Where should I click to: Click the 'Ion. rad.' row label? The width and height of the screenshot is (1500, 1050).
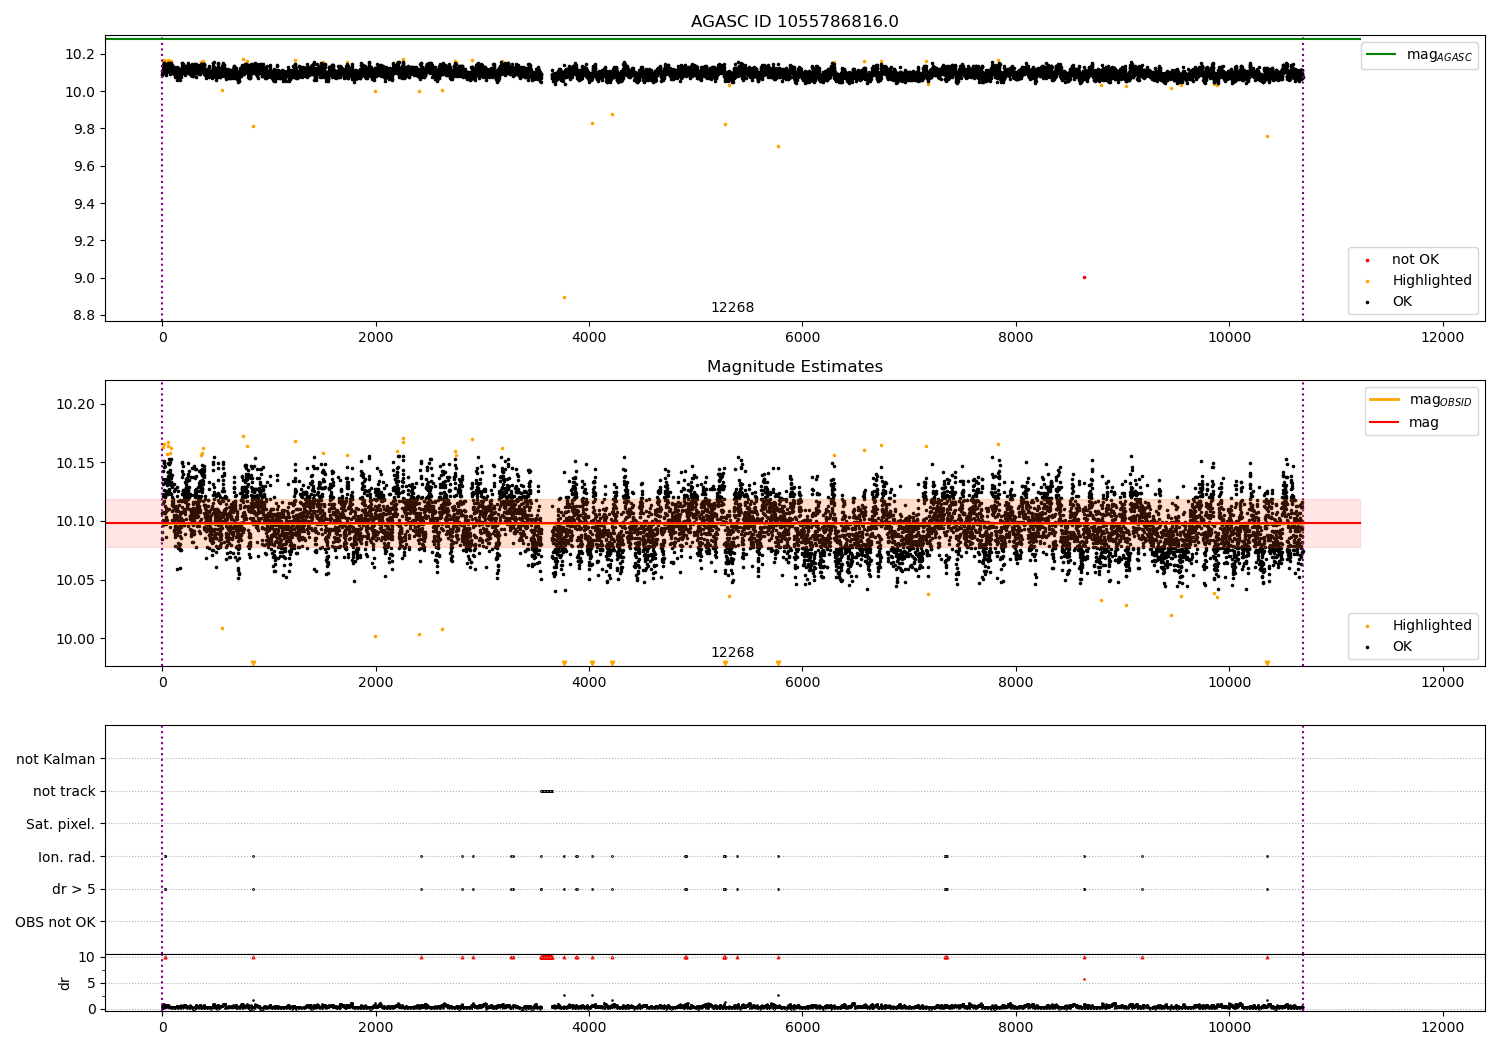coord(67,857)
